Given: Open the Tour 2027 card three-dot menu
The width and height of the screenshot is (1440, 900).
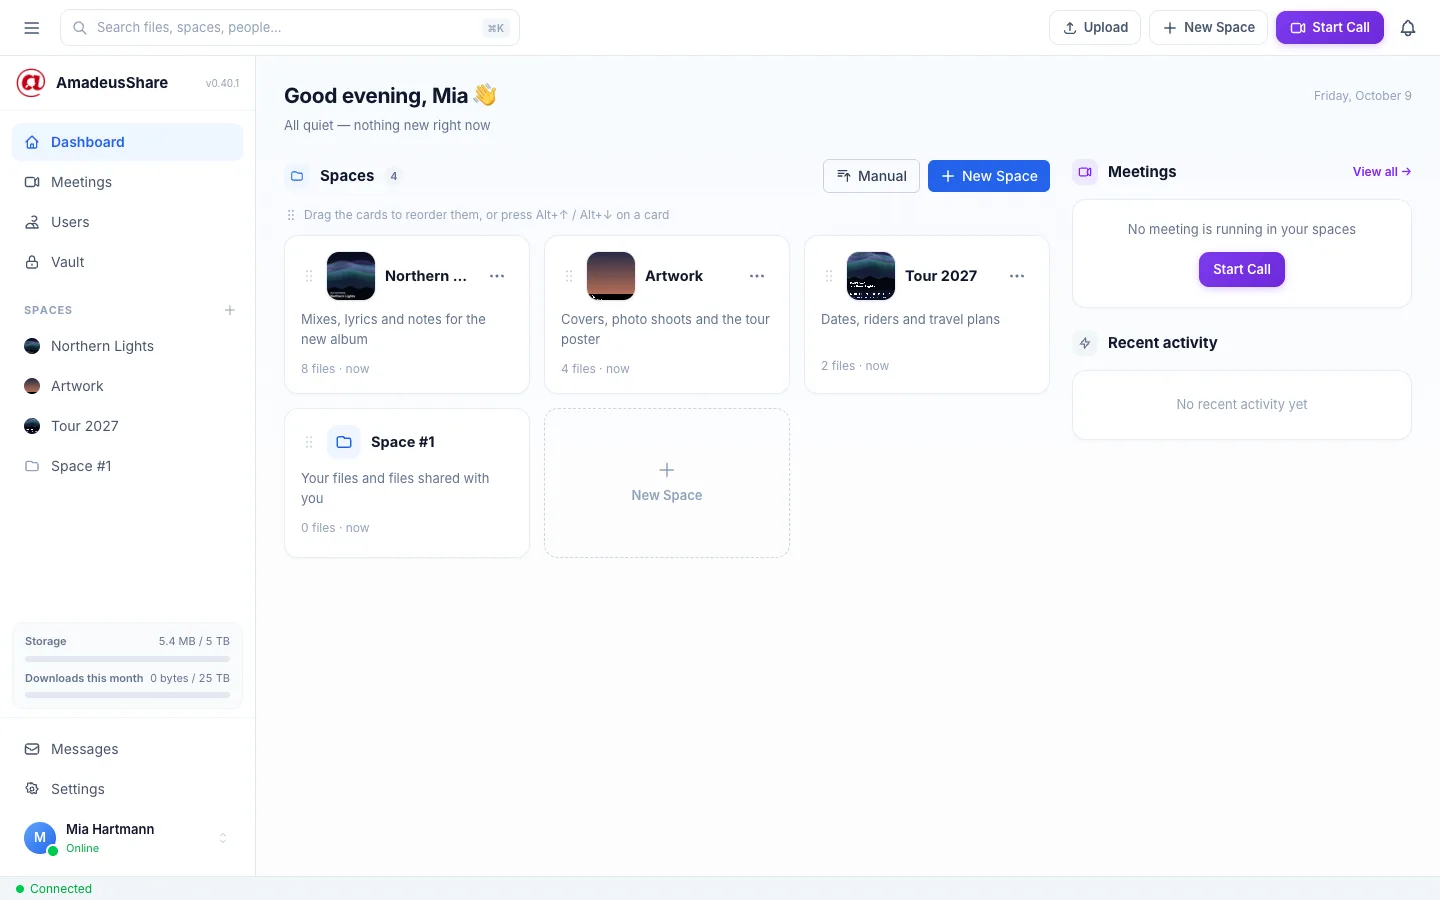Looking at the screenshot, I should tap(1017, 276).
